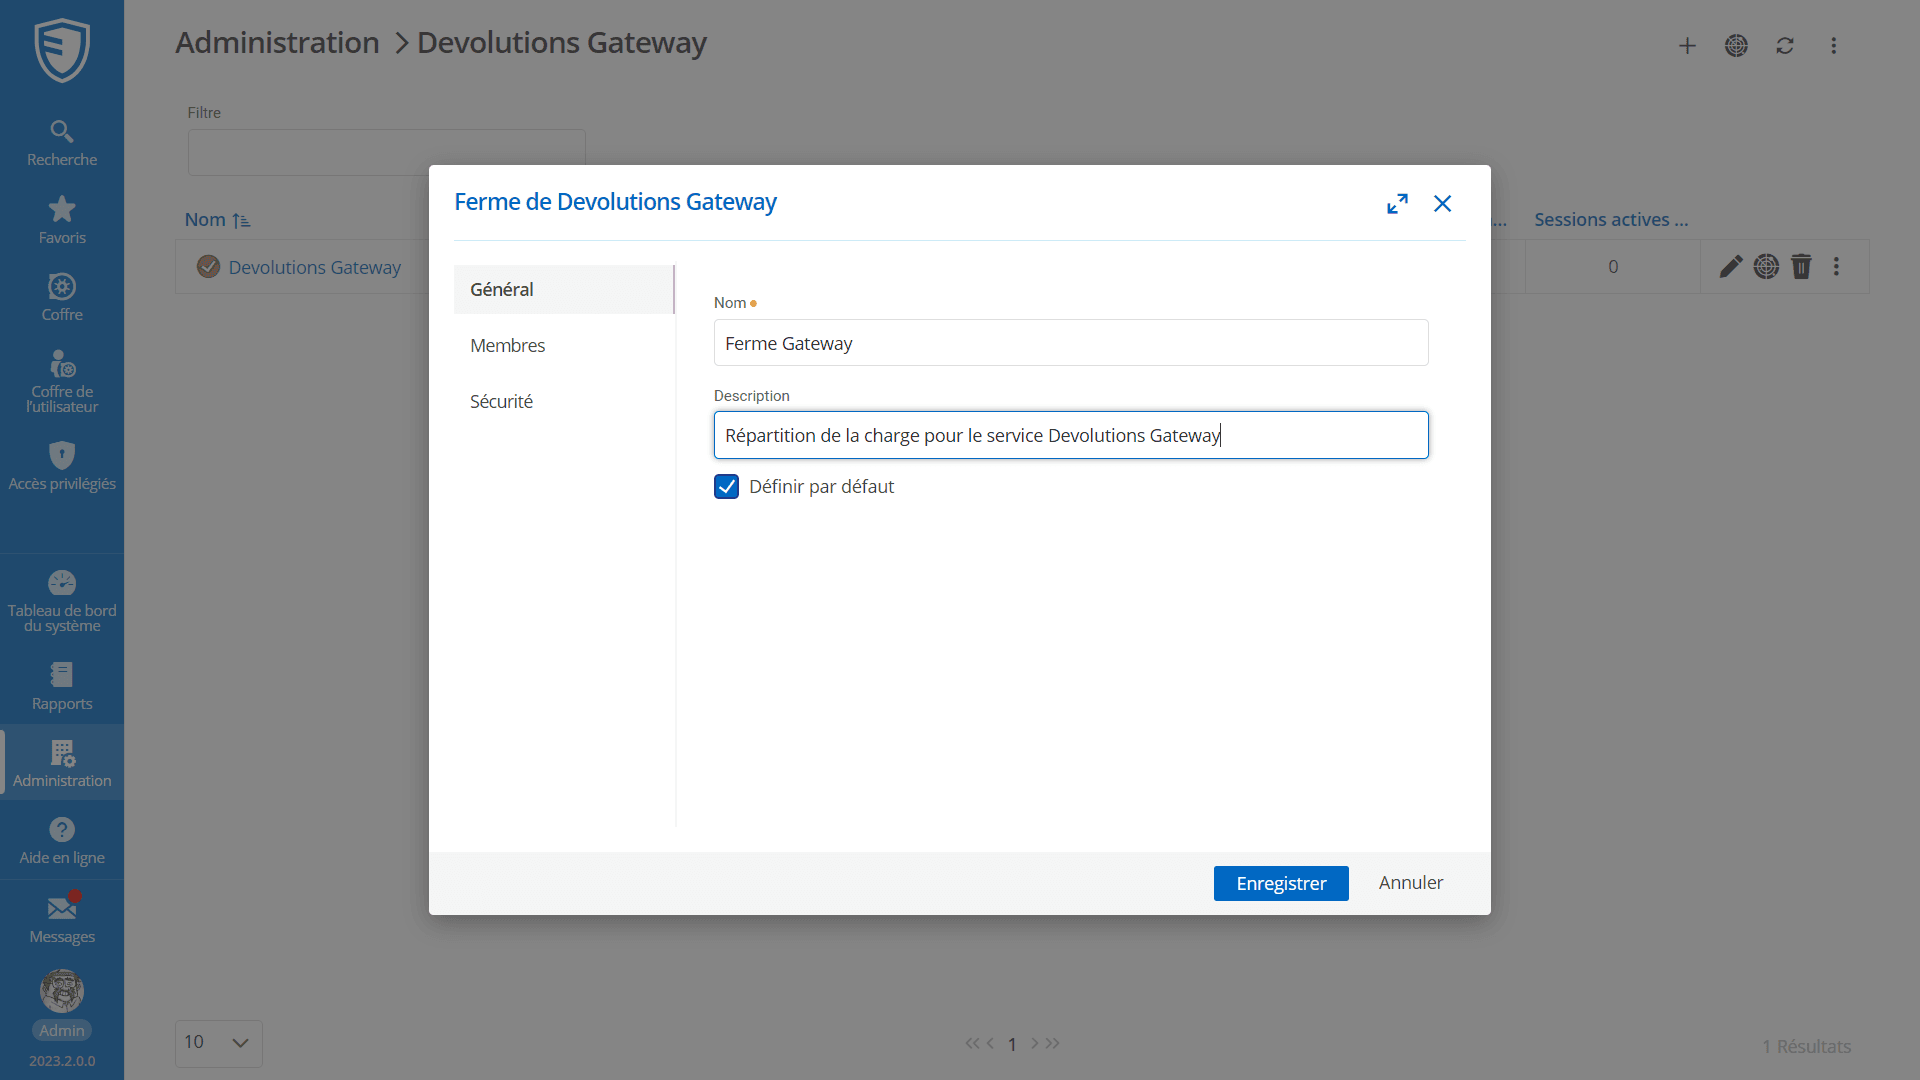
Task: Switch to the Membres tab
Action: (508, 345)
